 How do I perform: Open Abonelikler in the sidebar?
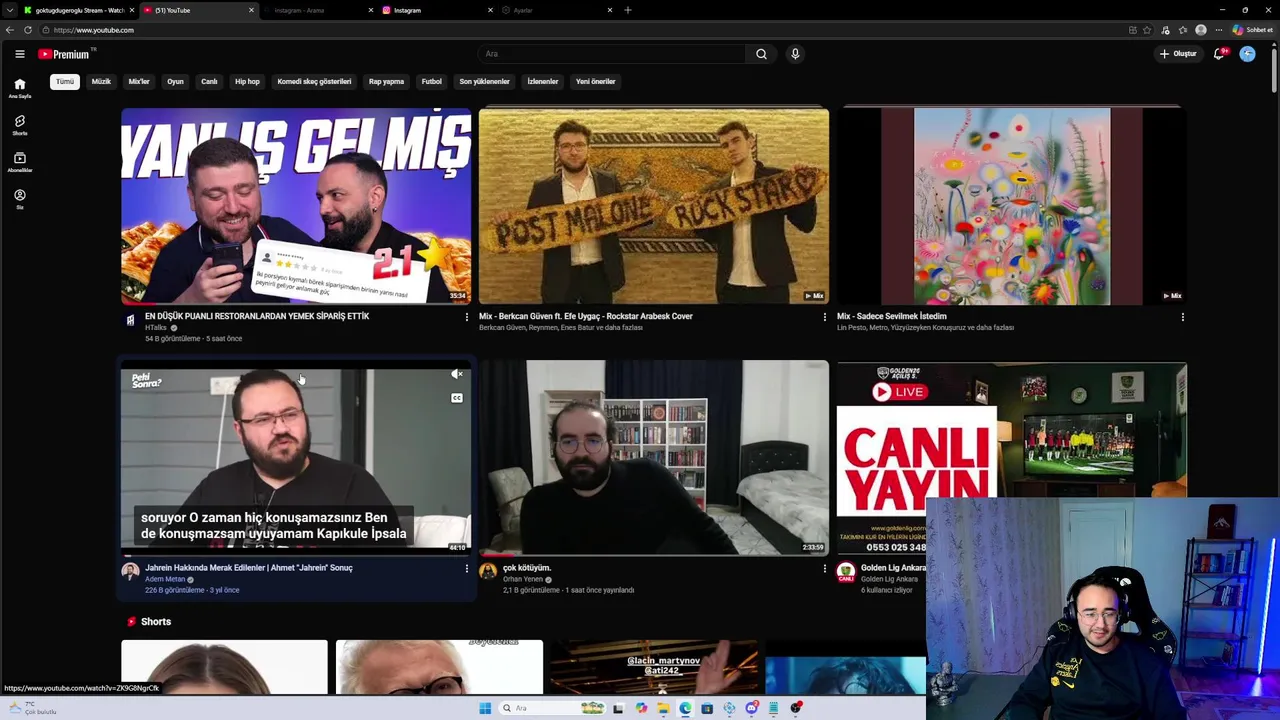click(x=19, y=162)
